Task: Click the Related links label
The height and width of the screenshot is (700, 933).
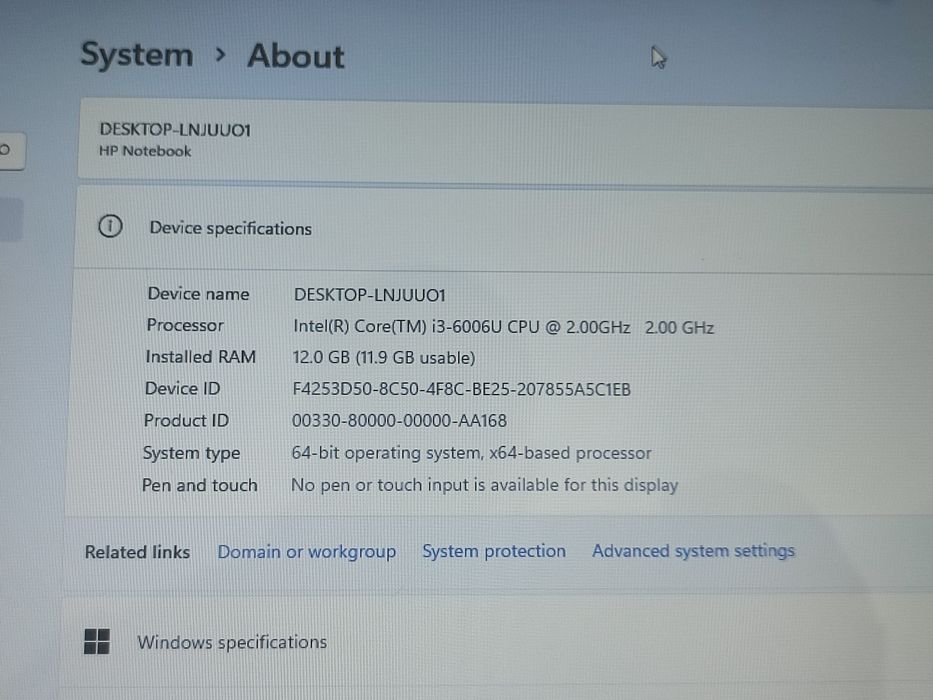Action: click(137, 552)
